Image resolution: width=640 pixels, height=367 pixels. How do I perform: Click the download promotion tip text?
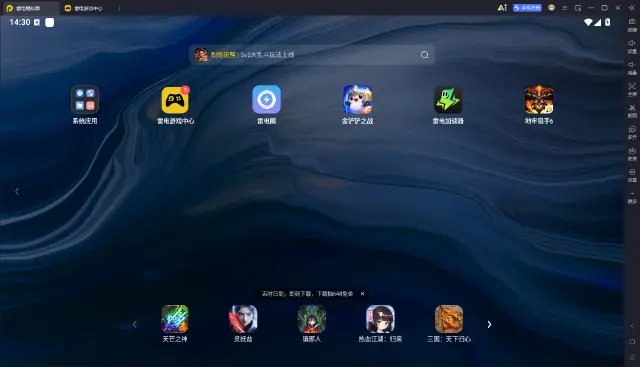click(x=307, y=294)
